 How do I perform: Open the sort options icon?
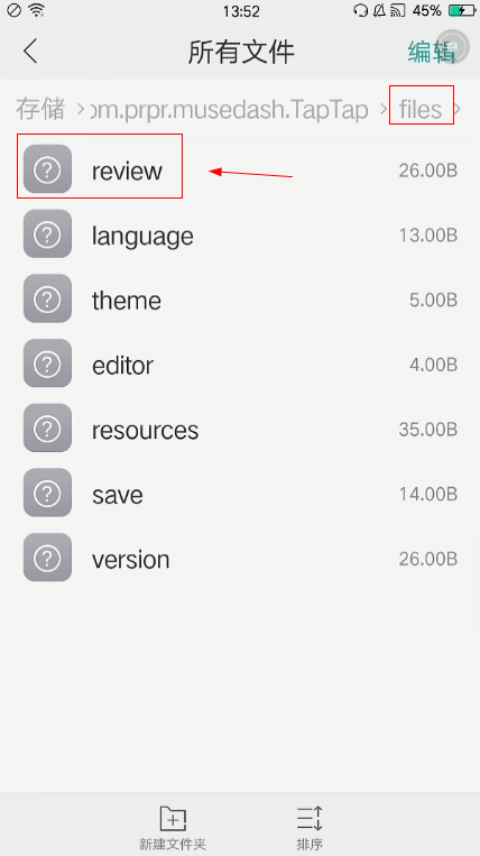coord(310,819)
